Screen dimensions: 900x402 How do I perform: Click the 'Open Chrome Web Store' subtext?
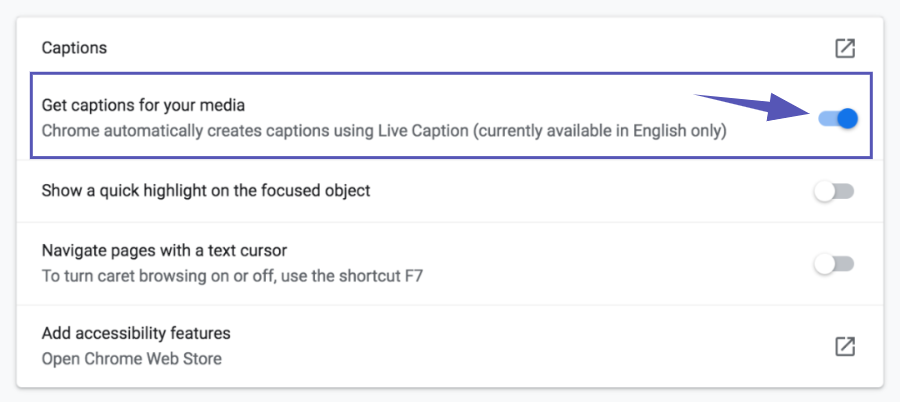tap(131, 358)
